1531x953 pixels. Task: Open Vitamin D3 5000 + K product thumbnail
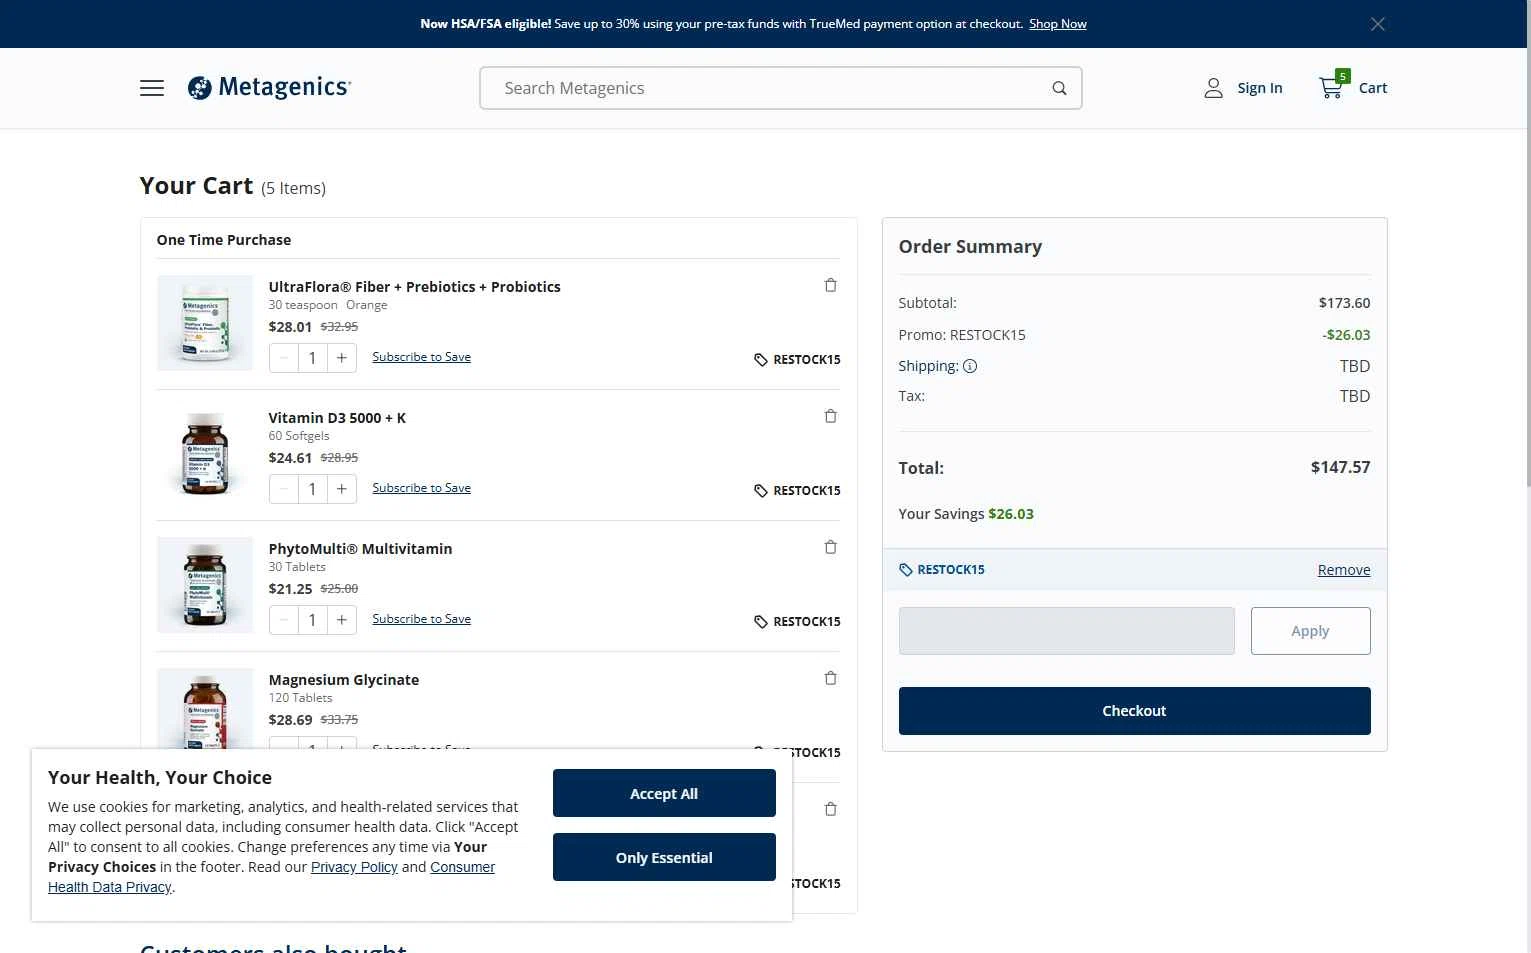(205, 454)
